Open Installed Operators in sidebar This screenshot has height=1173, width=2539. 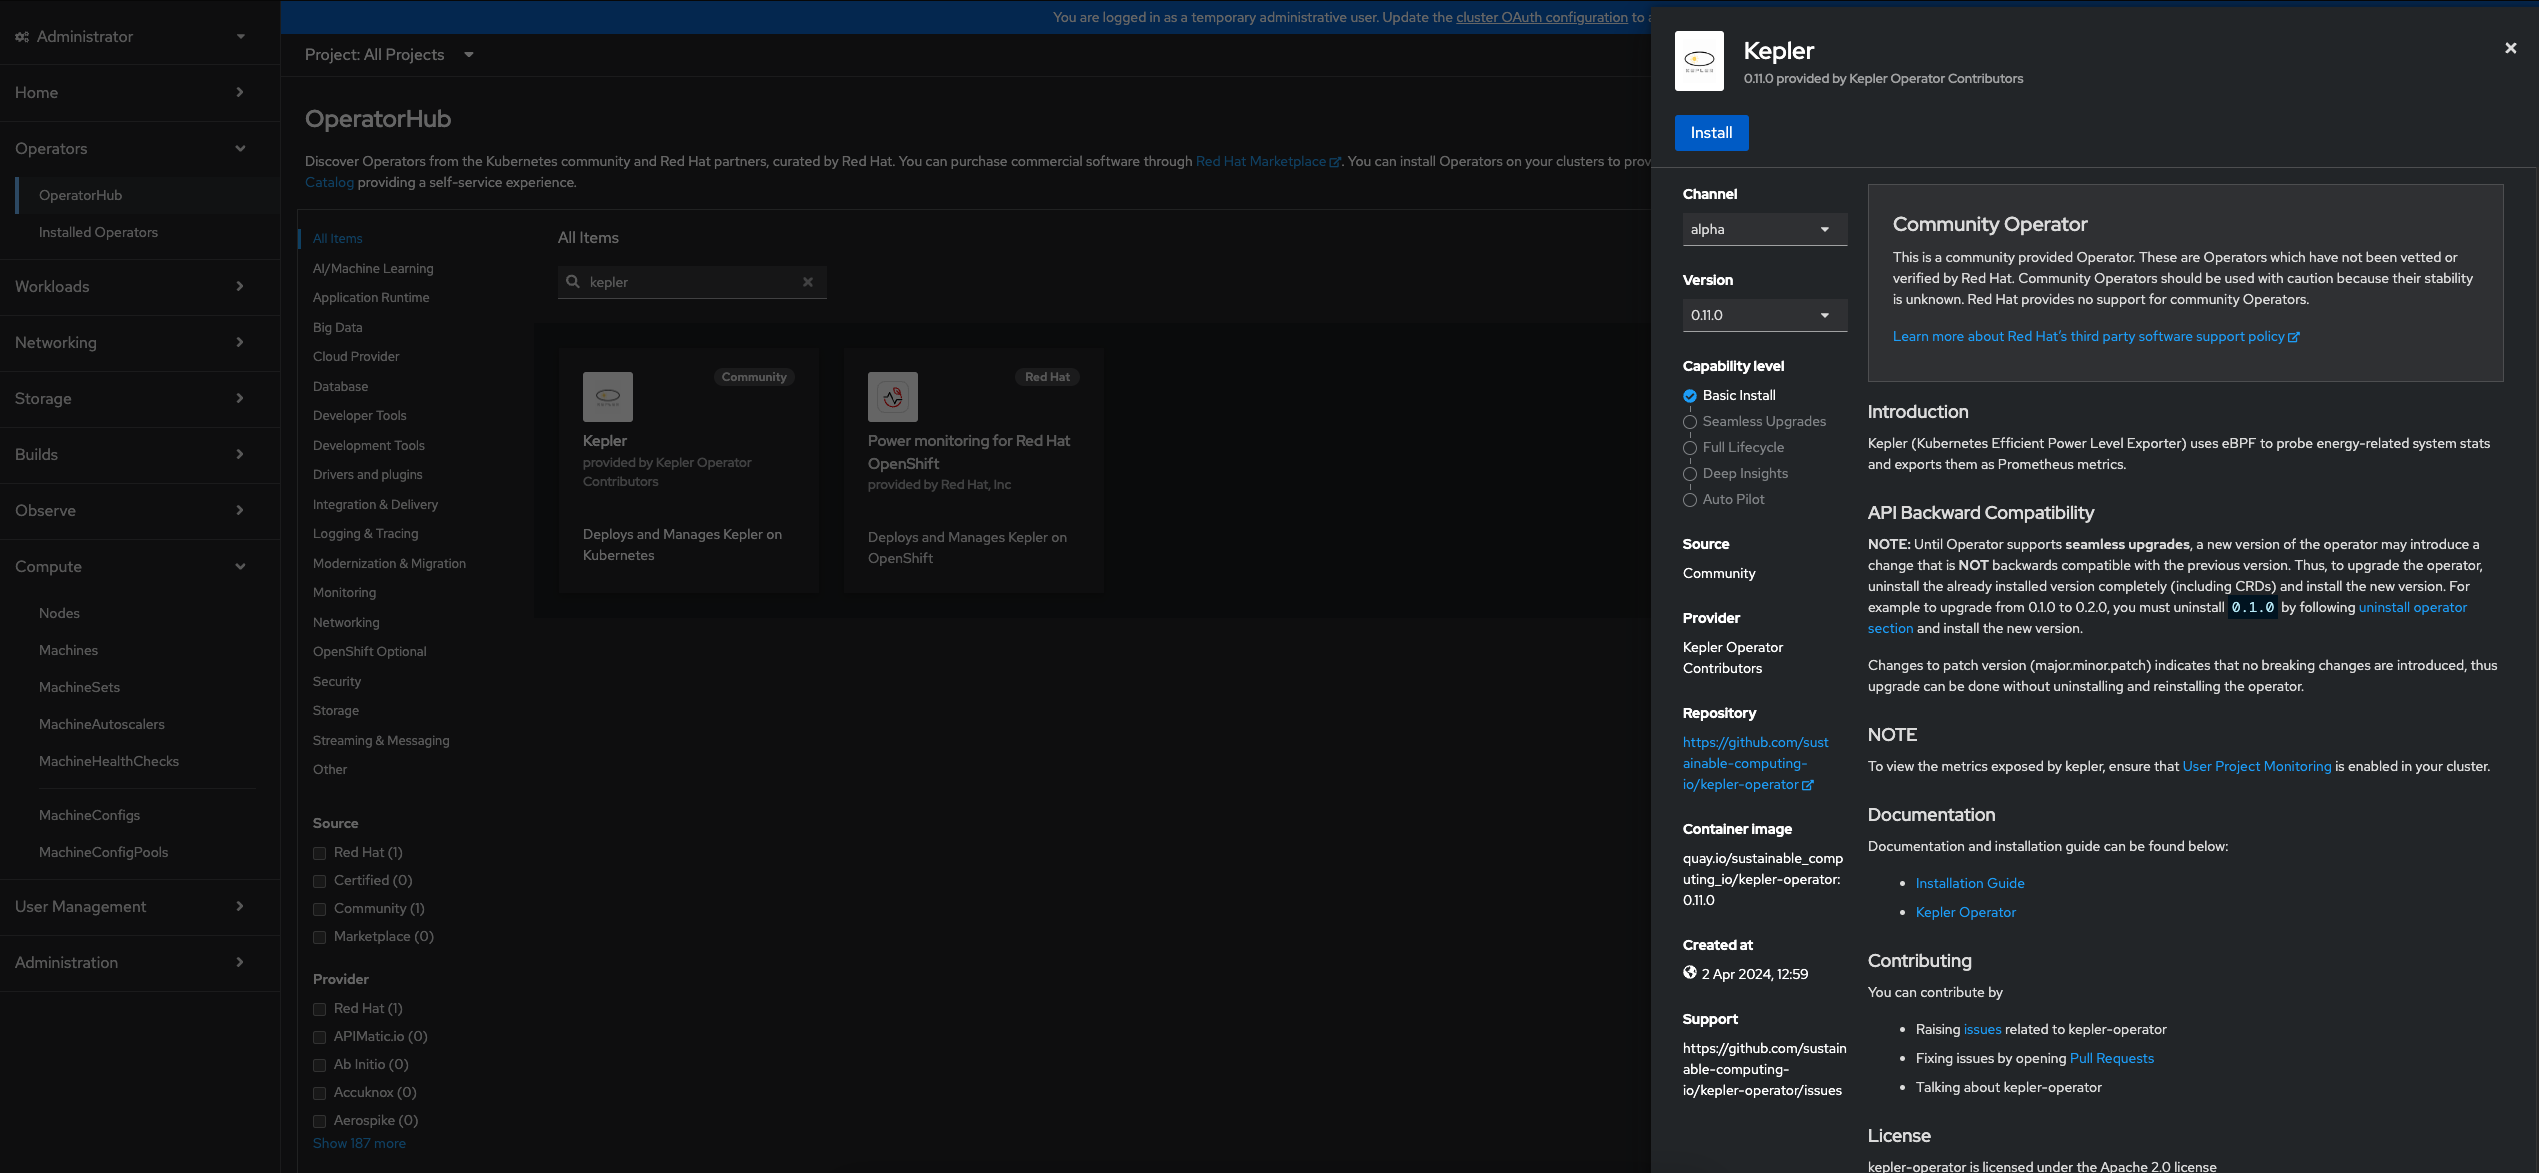click(x=98, y=232)
